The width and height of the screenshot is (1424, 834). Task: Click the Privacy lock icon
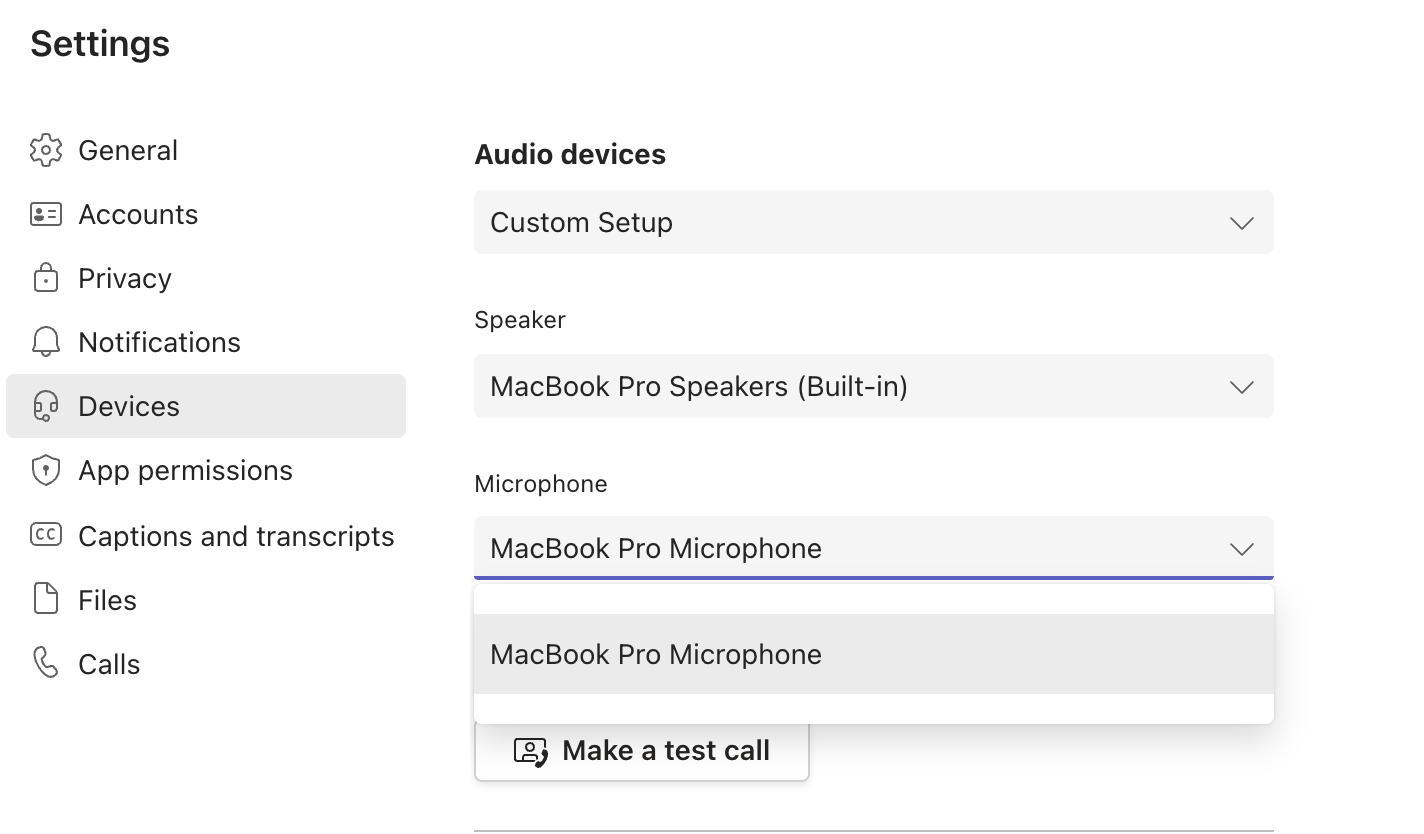click(46, 278)
